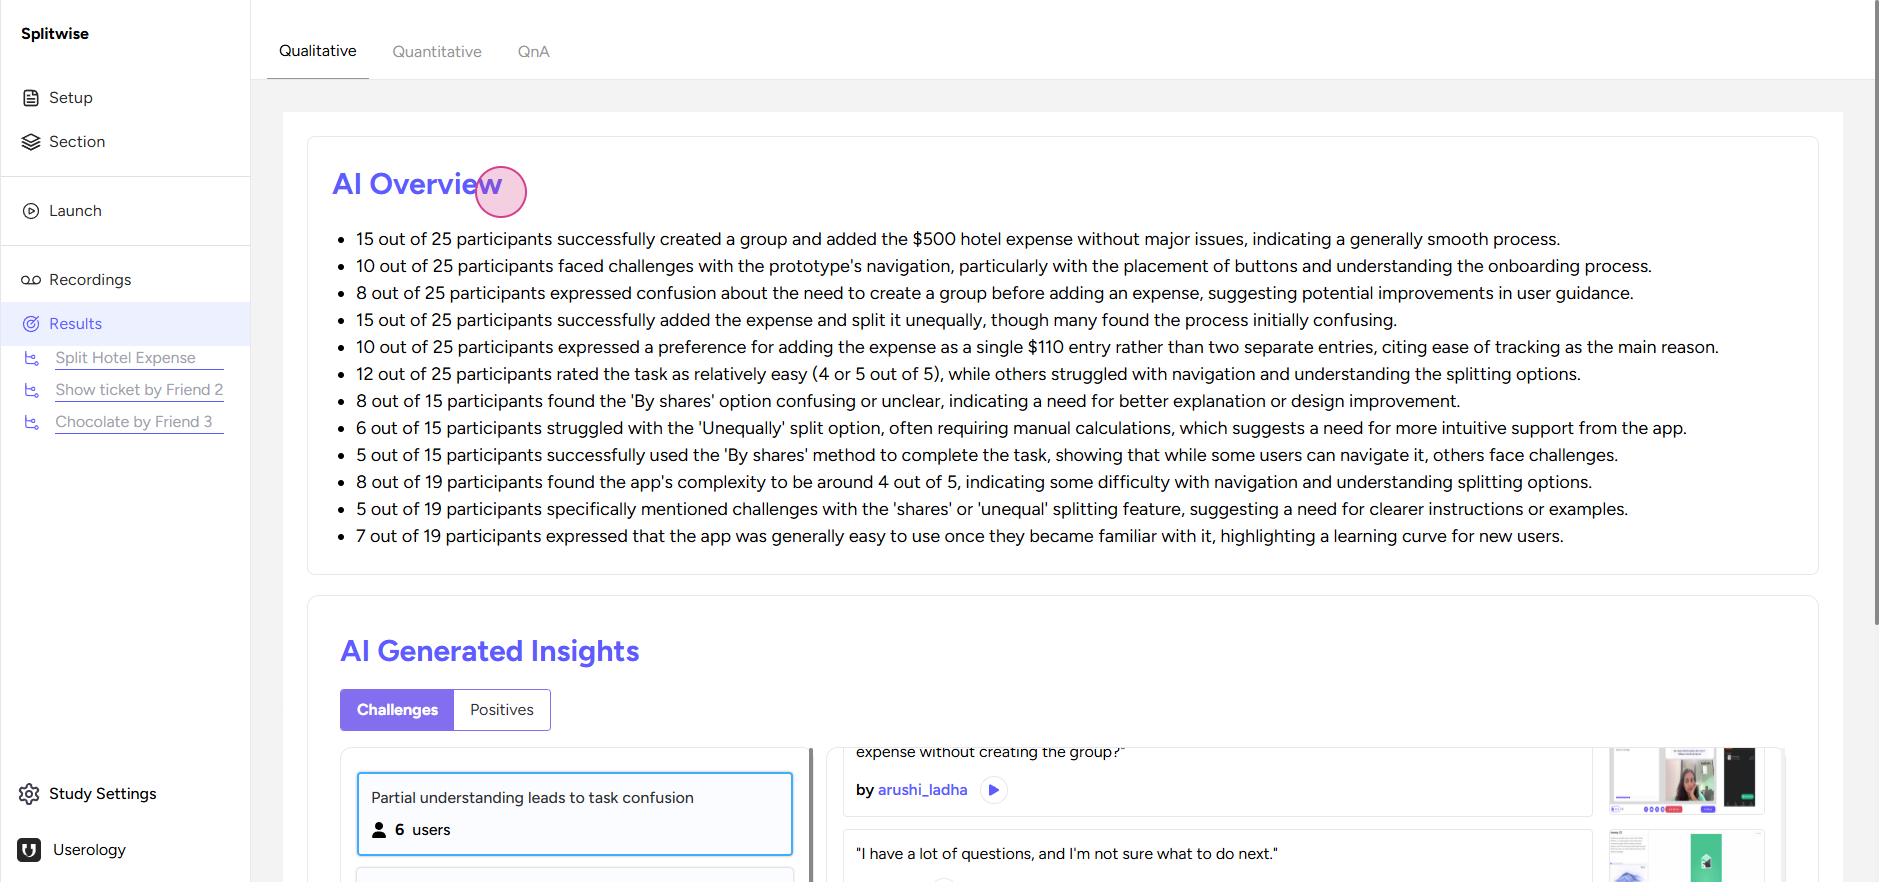1879x882 pixels.
Task: Open Recordings via its tape icon
Action: tap(31, 280)
